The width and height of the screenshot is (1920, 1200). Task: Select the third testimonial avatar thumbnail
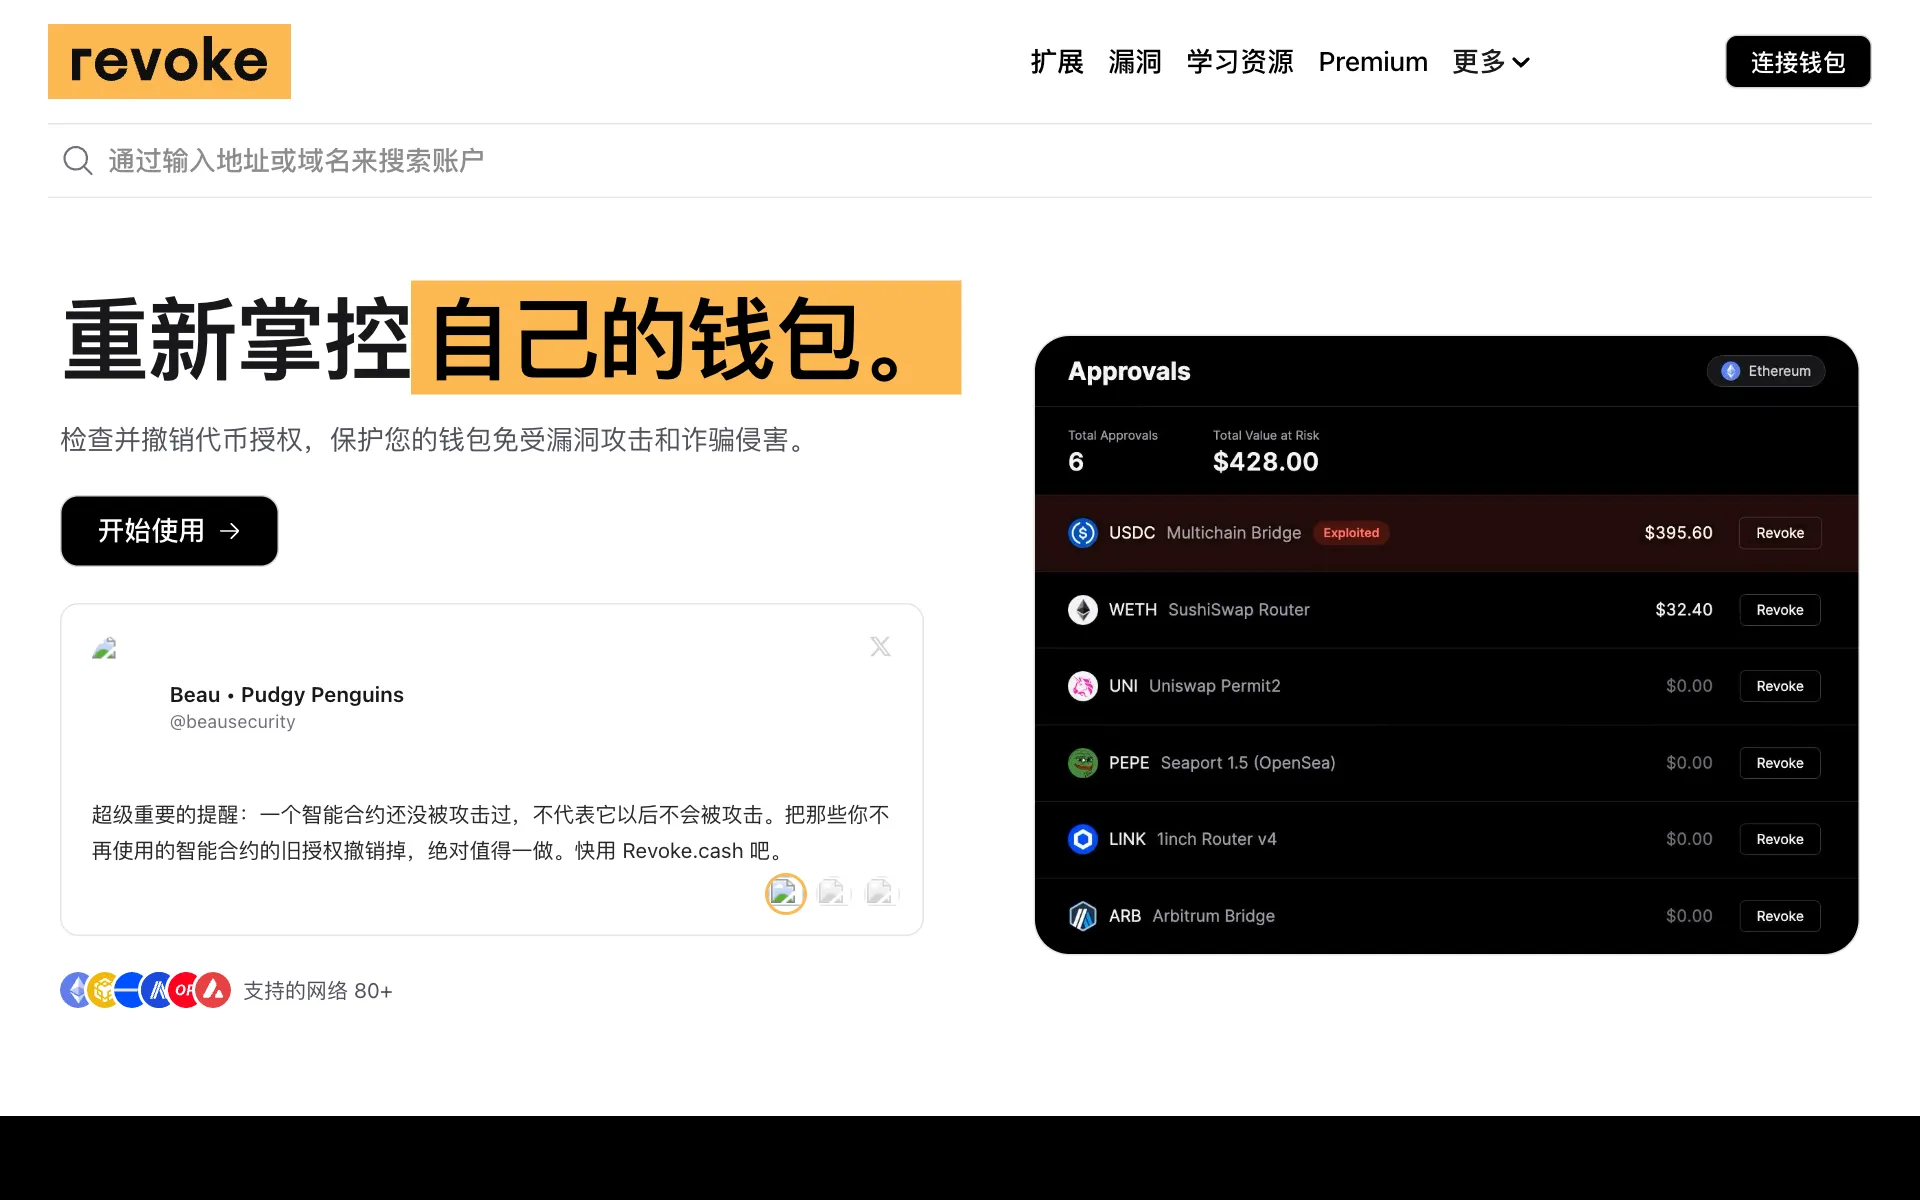pyautogui.click(x=881, y=892)
